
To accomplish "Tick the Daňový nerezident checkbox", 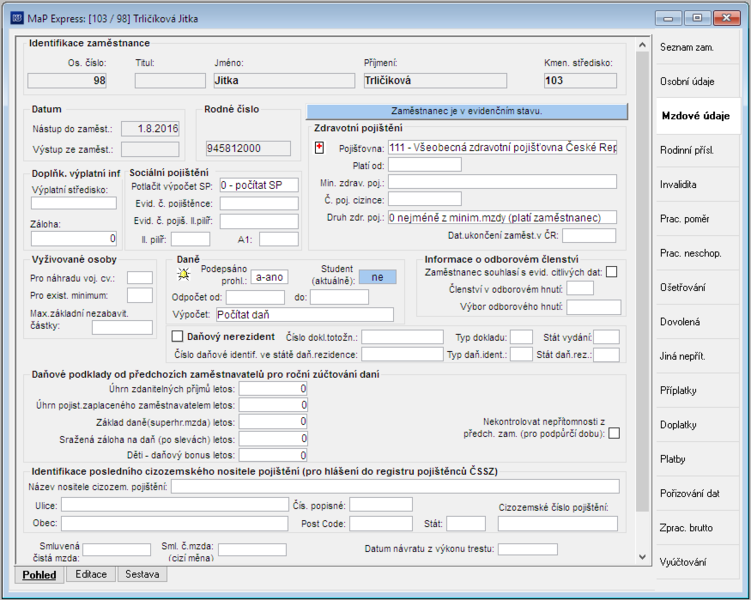I will pyautogui.click(x=177, y=337).
